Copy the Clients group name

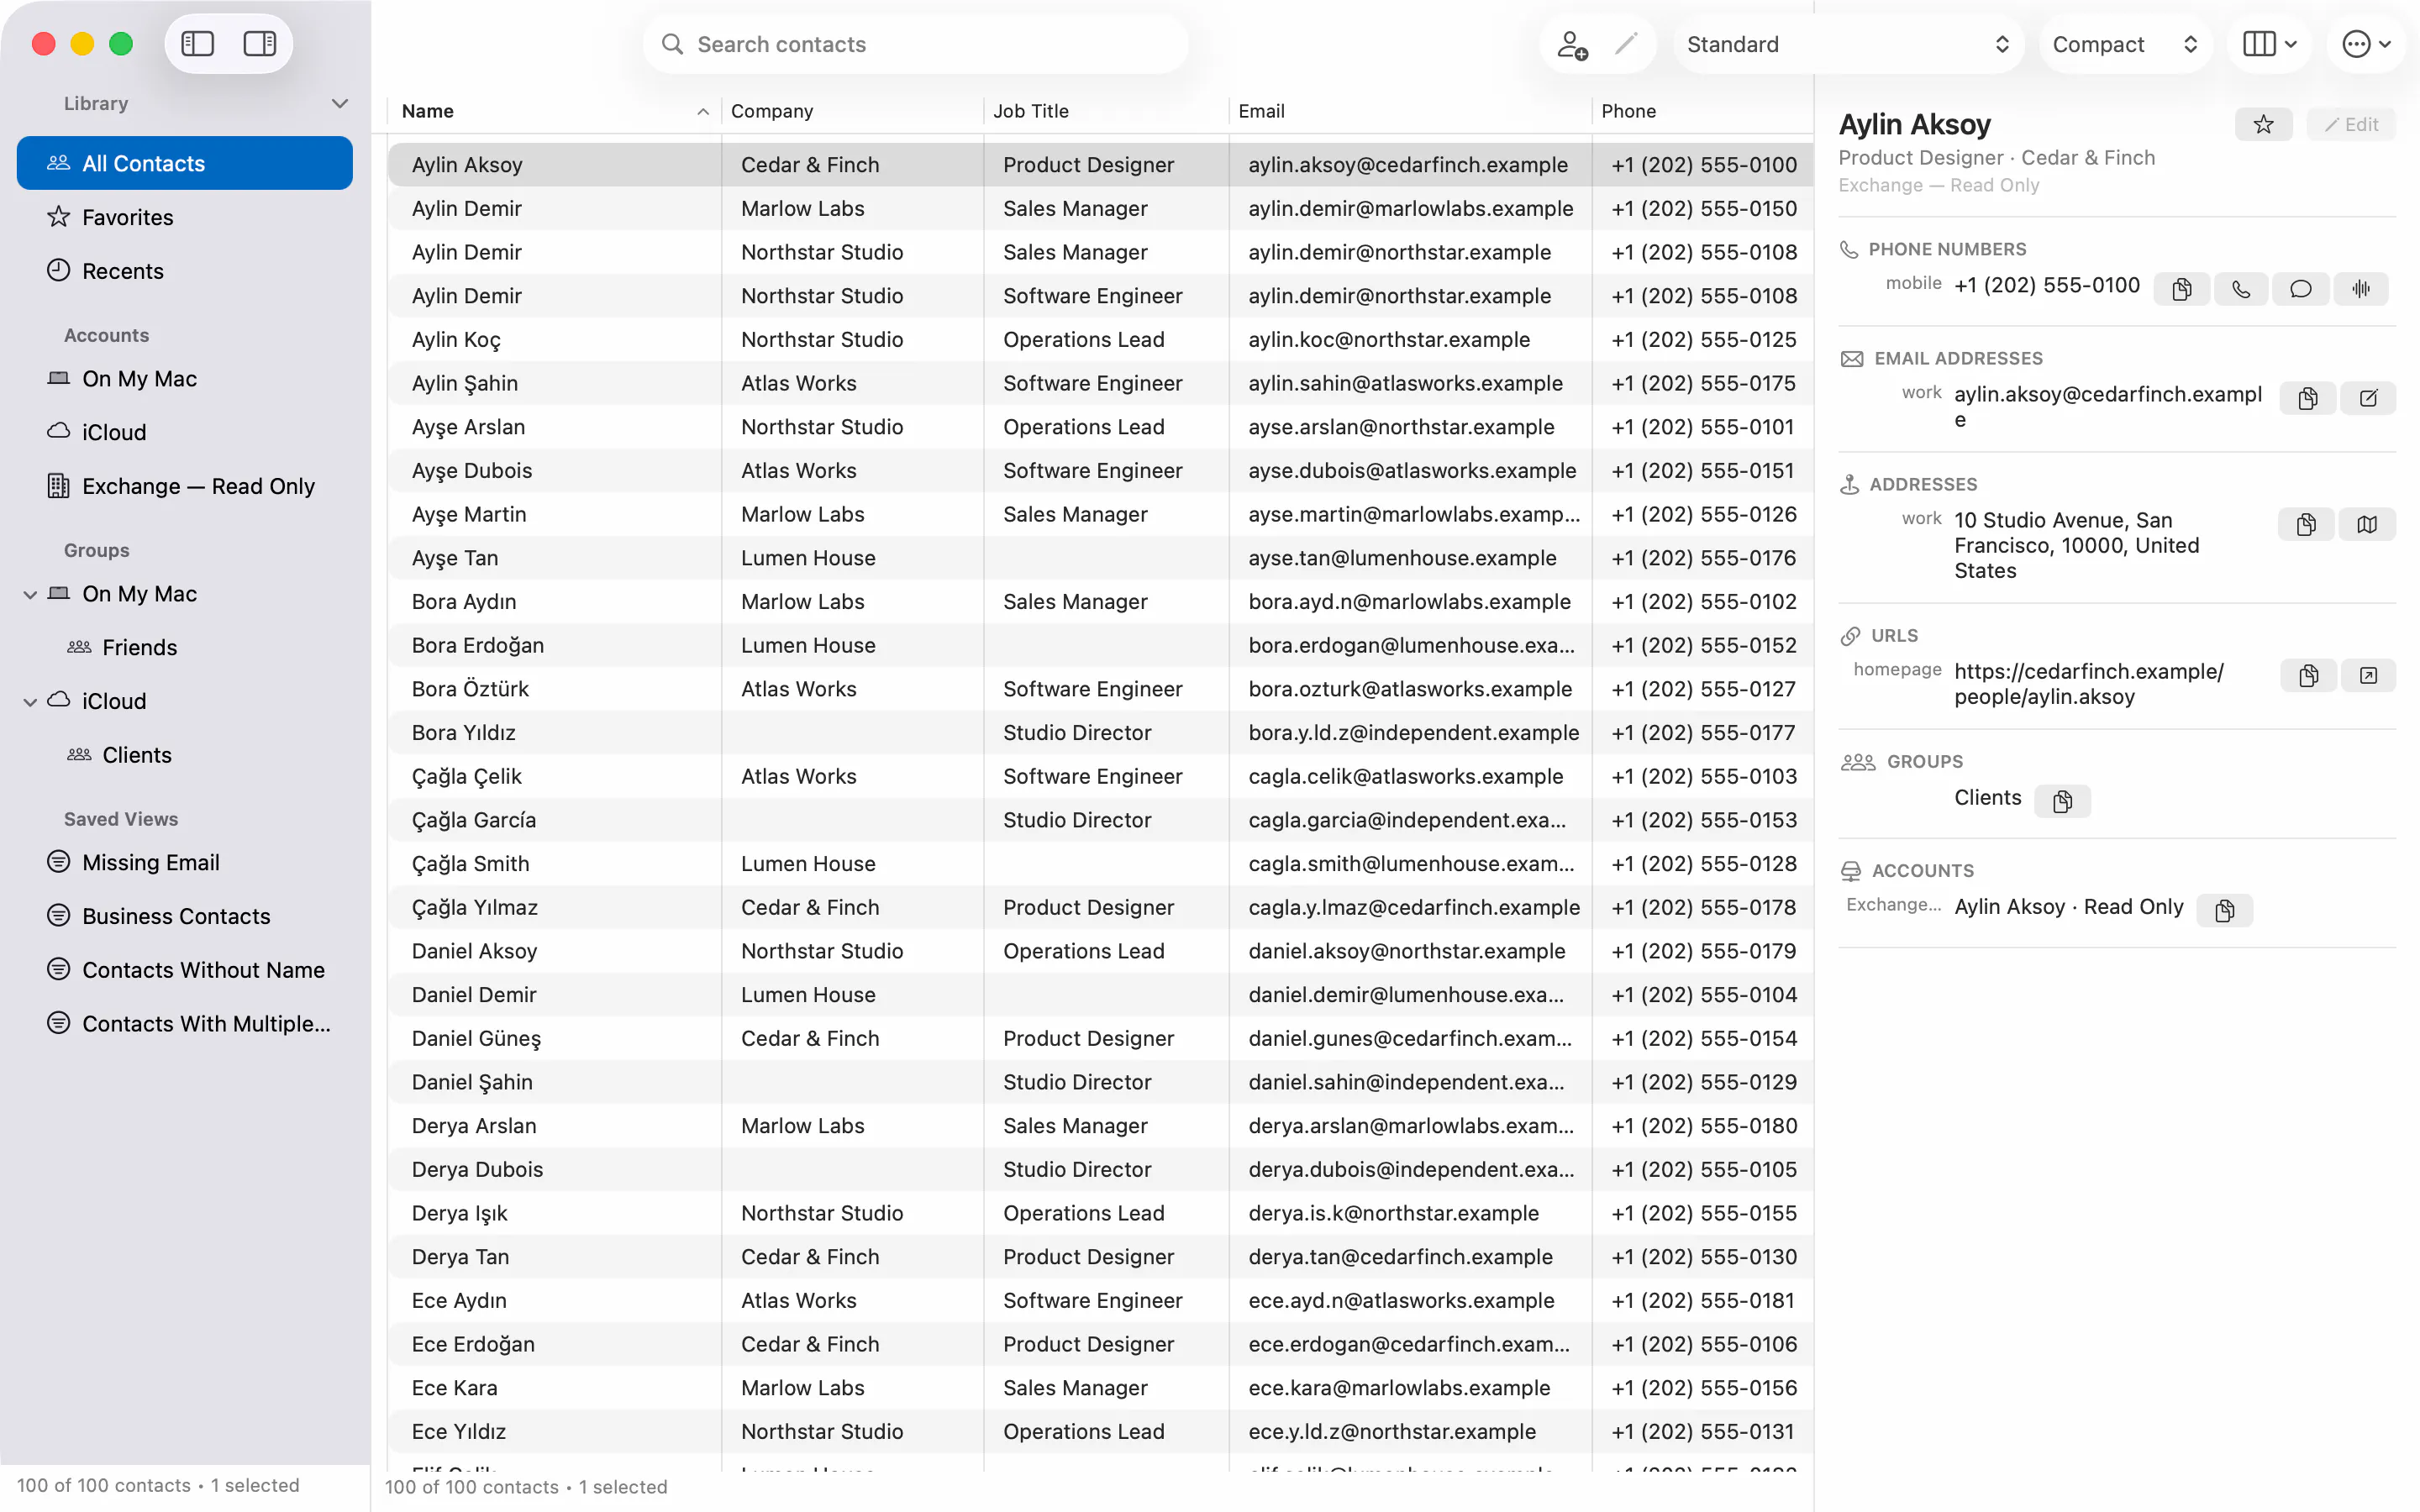pyautogui.click(x=2062, y=801)
